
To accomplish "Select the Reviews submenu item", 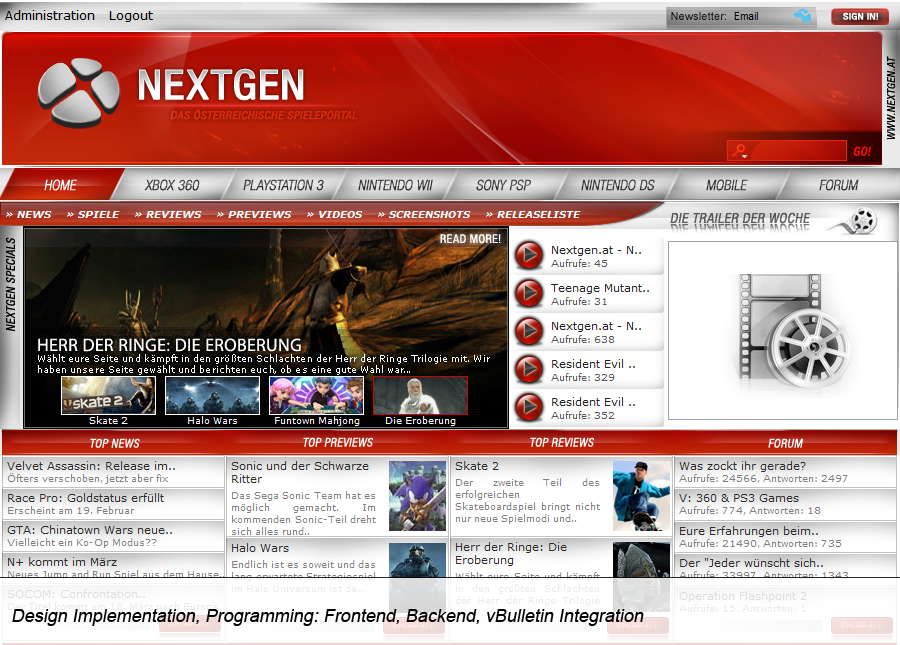I will [x=173, y=214].
